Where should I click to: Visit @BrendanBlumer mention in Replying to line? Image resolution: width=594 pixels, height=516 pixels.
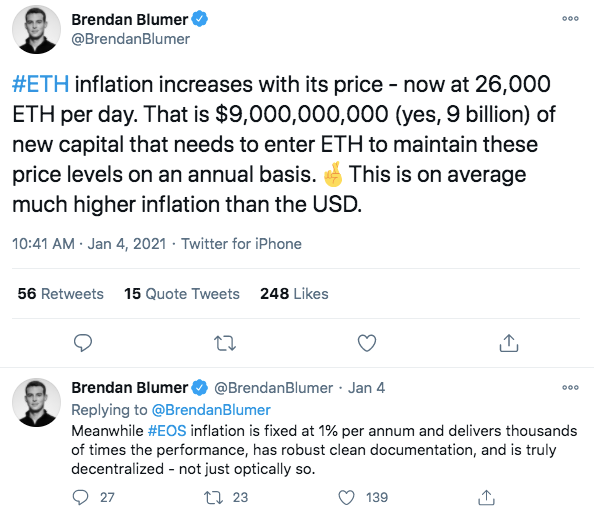(211, 410)
